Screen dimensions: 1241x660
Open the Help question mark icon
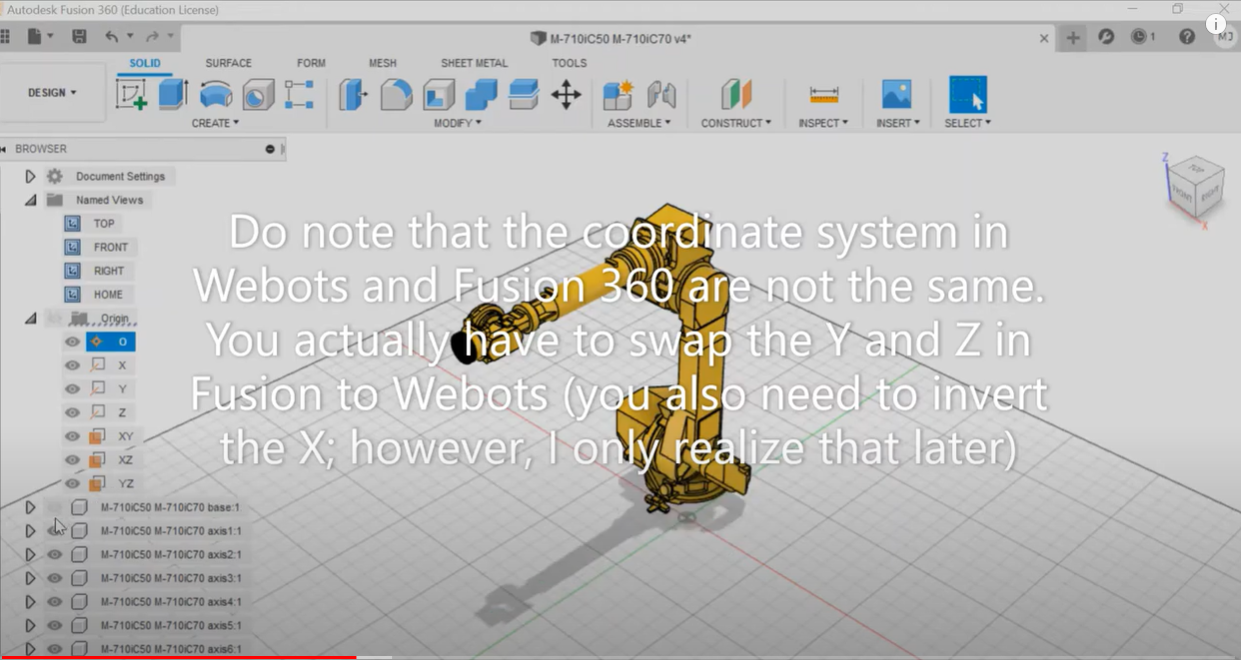1187,37
